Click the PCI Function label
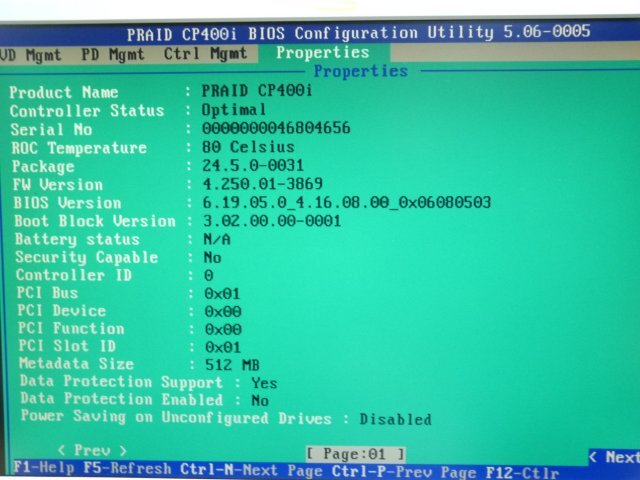 point(71,328)
